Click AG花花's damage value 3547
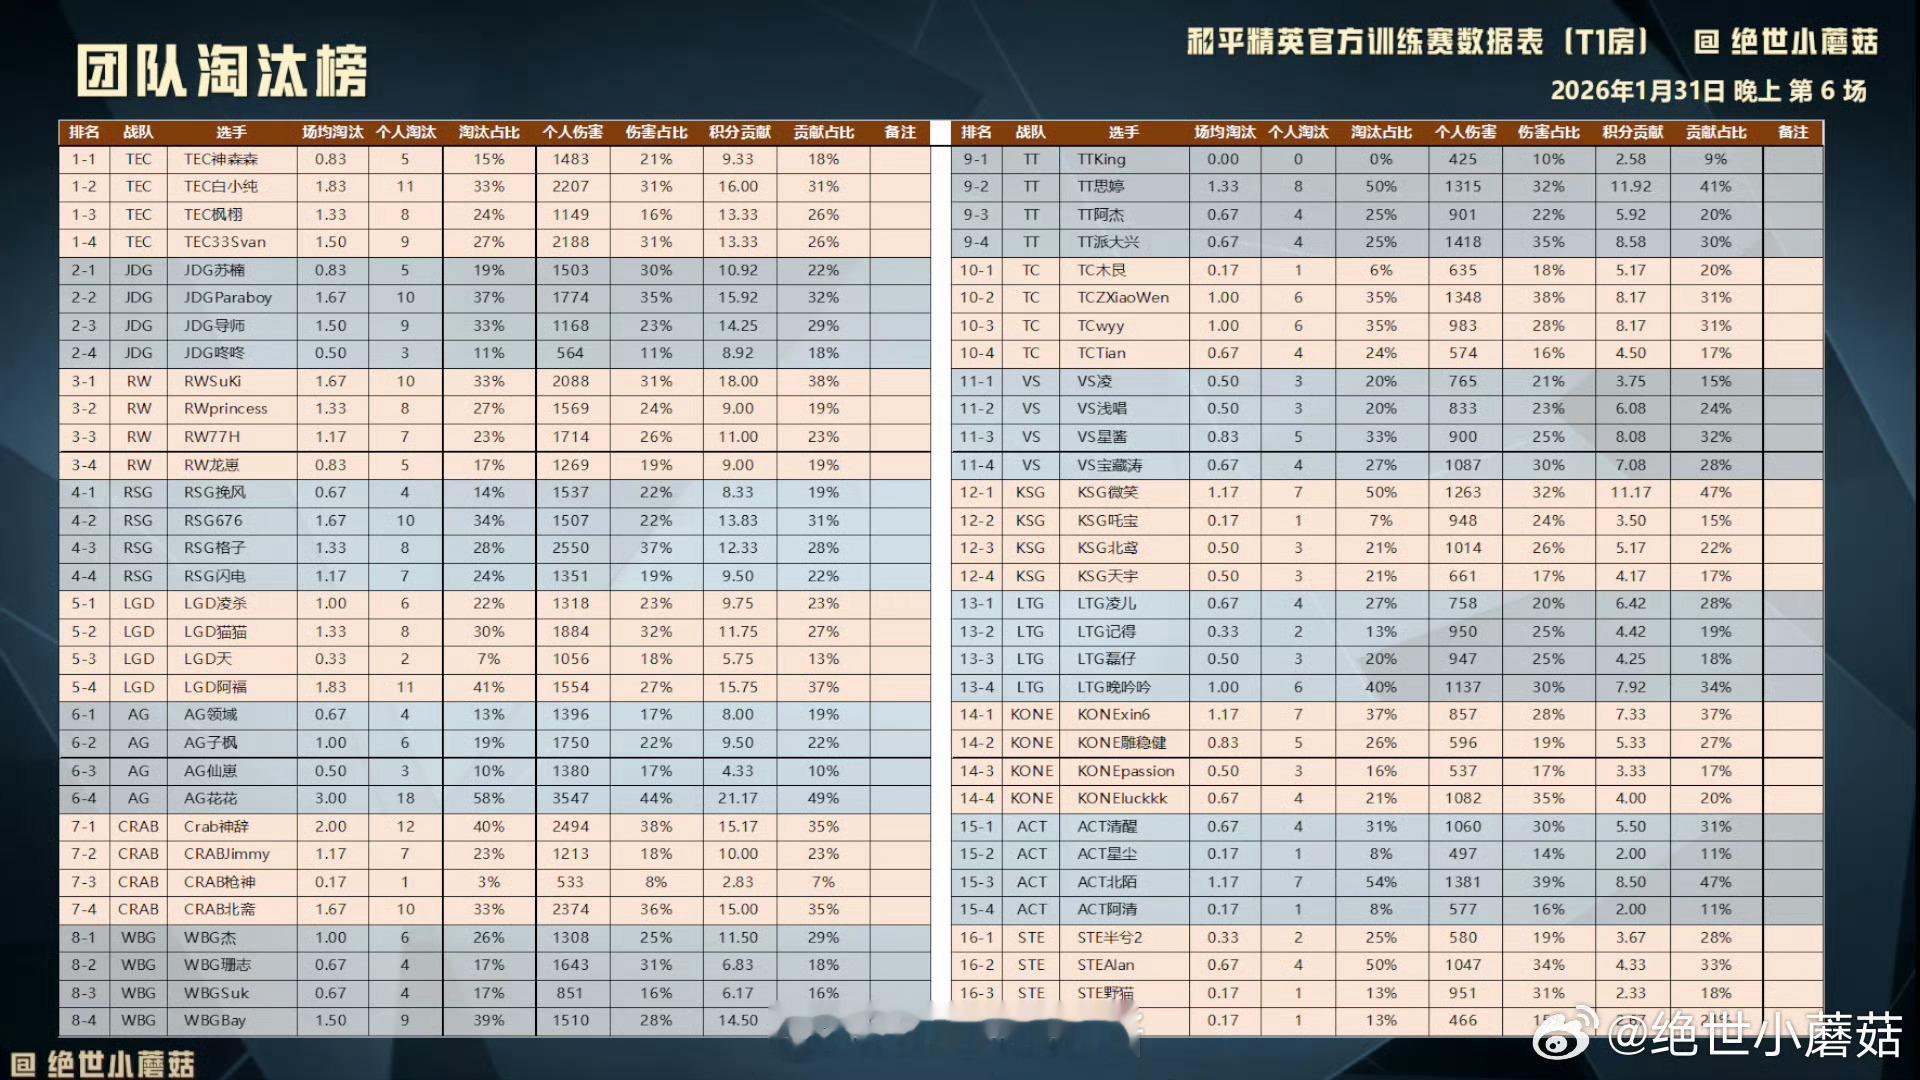1920x1080 pixels. (x=571, y=798)
